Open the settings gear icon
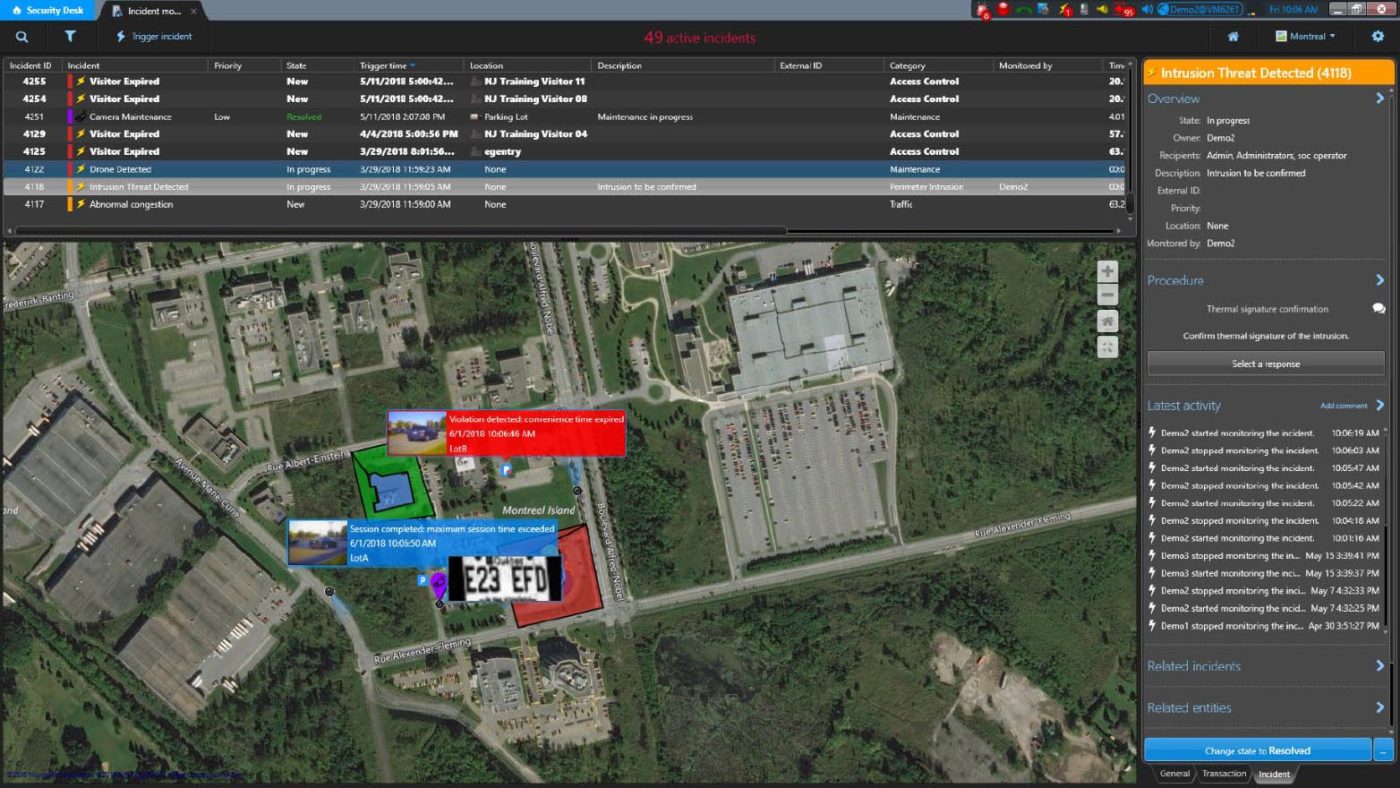Viewport: 1400px width, 788px height. pos(1378,35)
